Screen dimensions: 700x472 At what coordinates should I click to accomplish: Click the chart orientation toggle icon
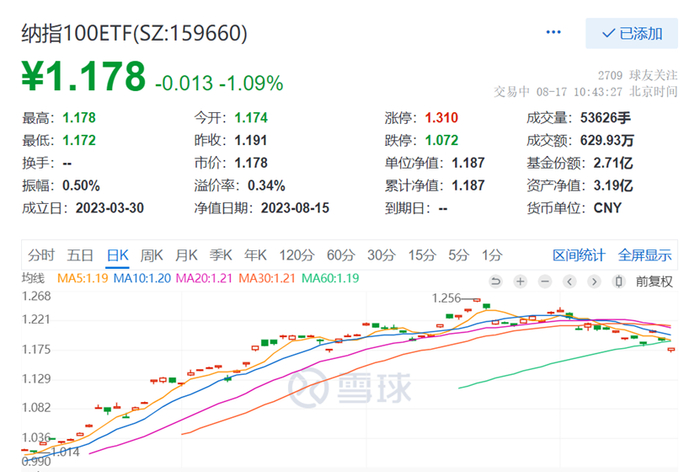619,281
